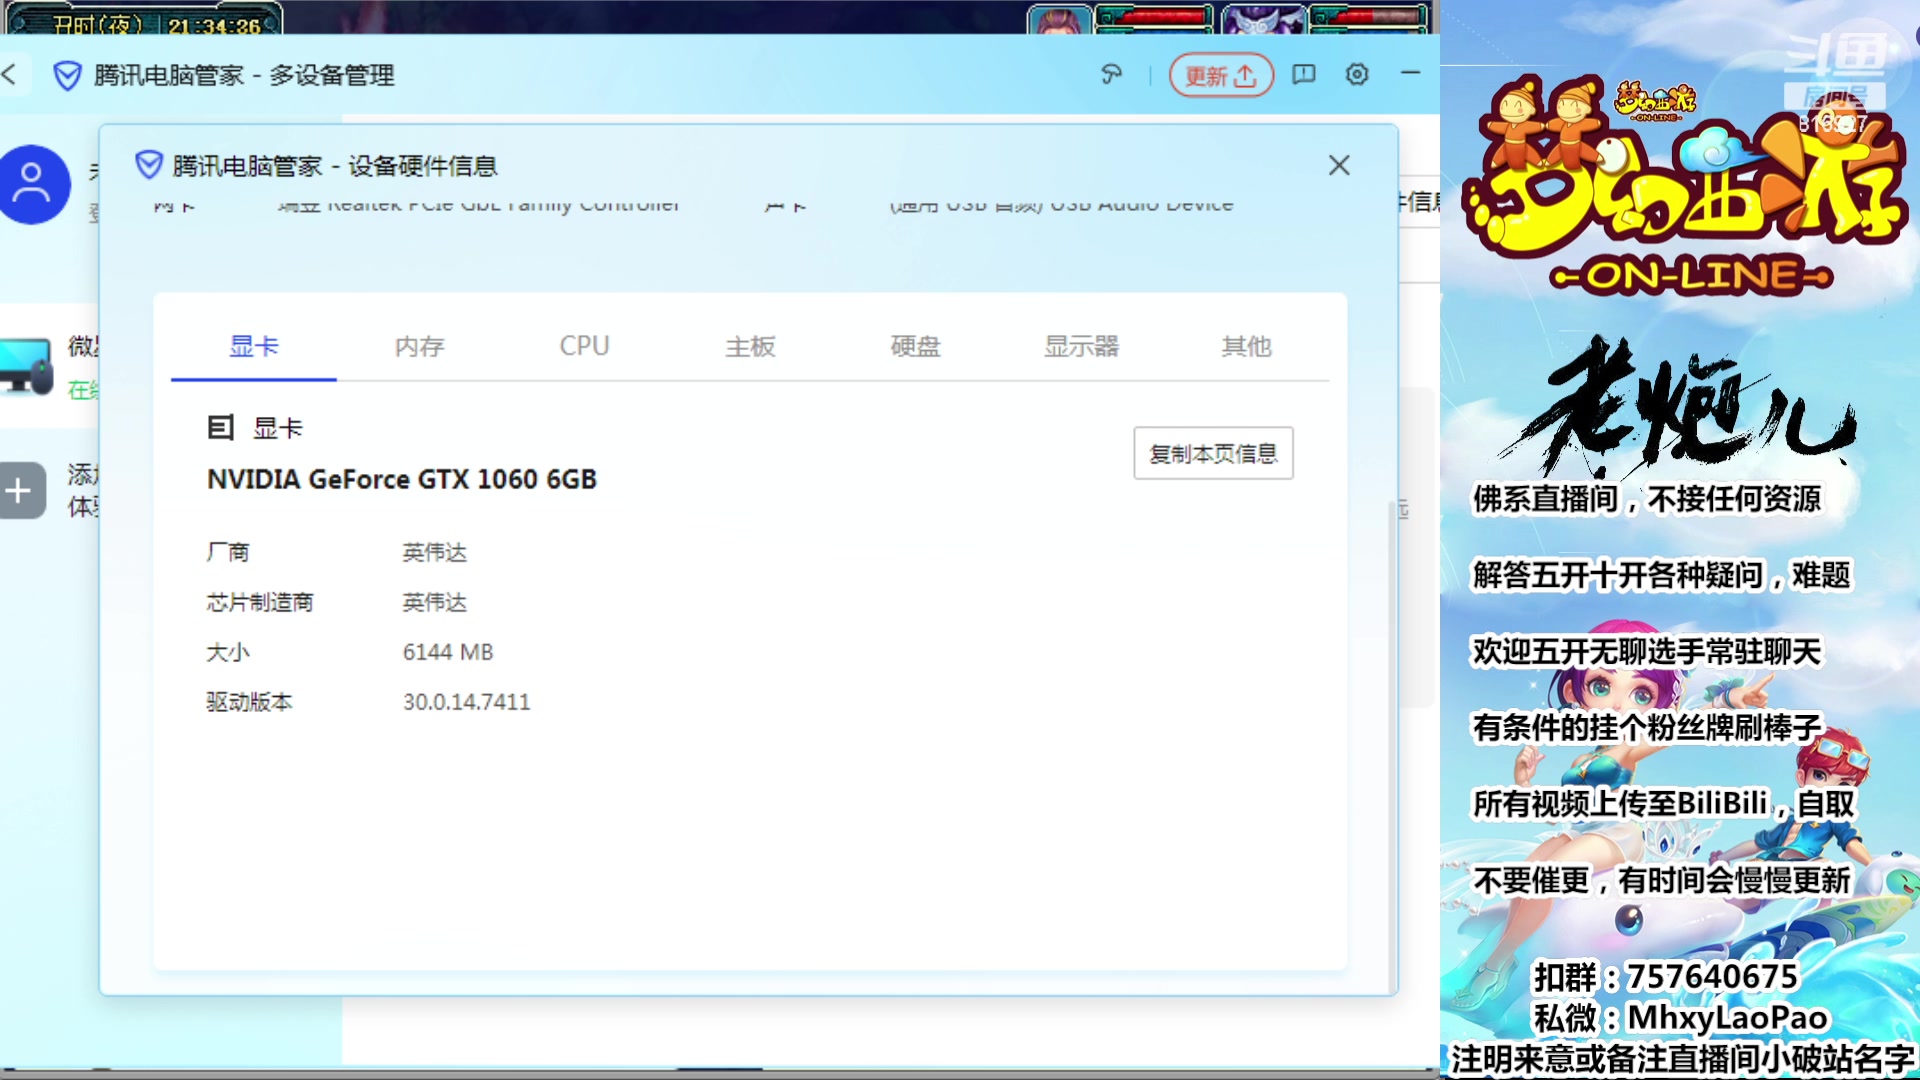Screen dimensions: 1920x1080
Task: Click the 复制本页信息 copy button
Action: click(1213, 453)
